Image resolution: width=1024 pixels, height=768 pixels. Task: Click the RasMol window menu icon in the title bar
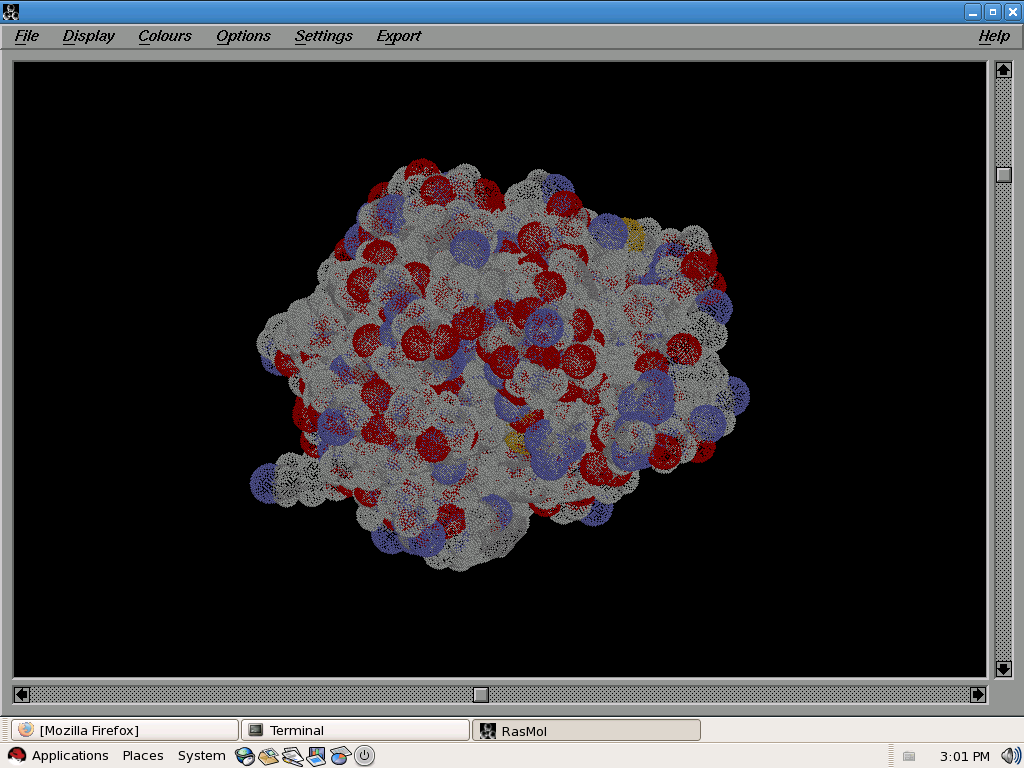point(11,12)
